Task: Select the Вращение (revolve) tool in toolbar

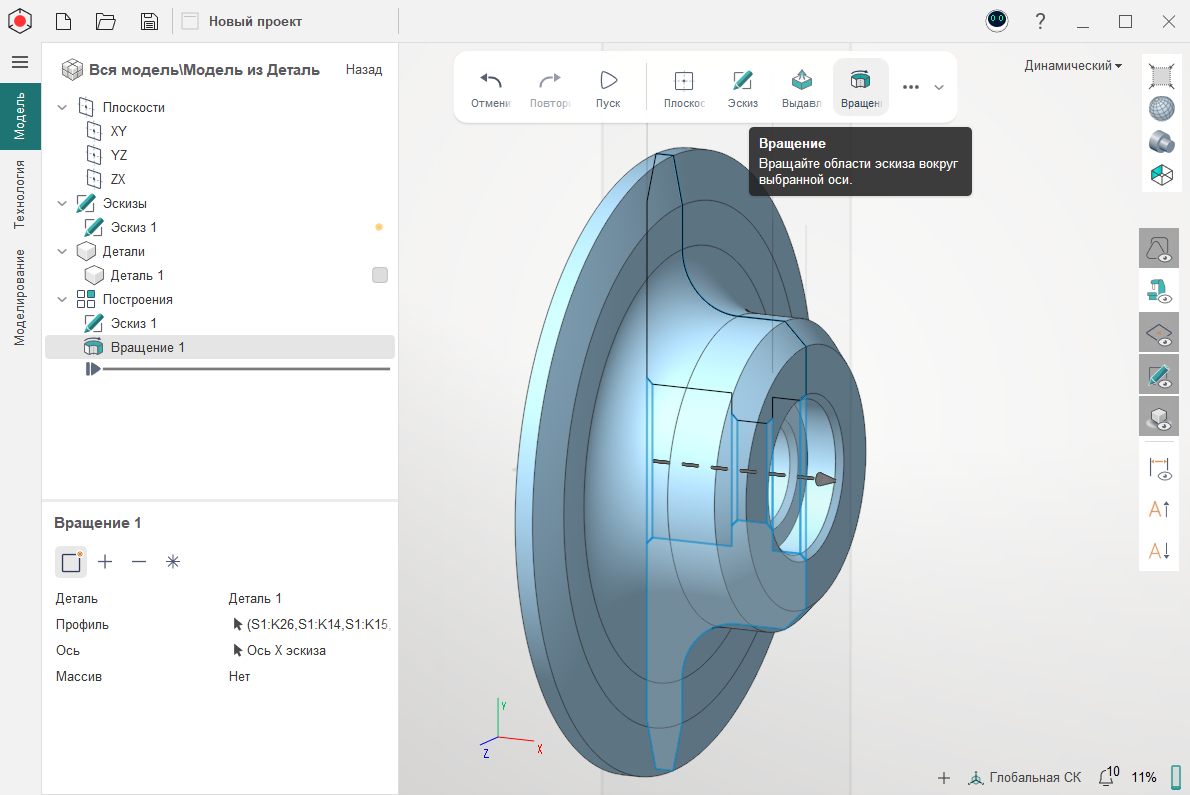Action: pos(860,87)
